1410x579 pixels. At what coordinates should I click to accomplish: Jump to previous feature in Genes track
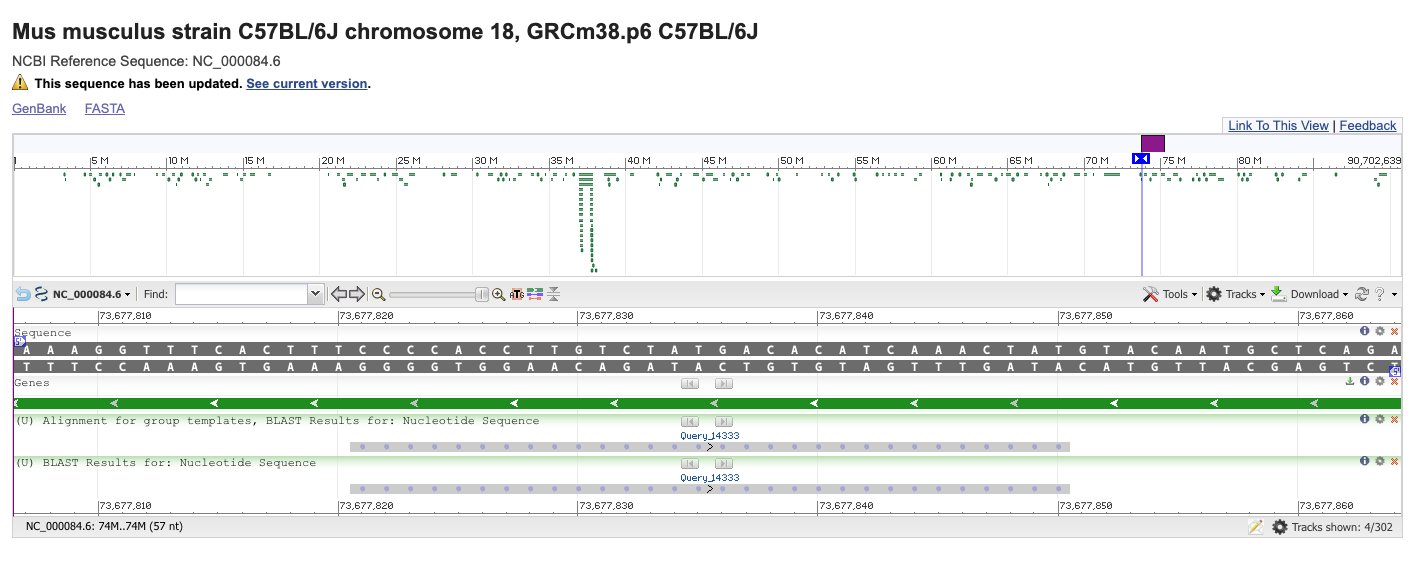[690, 383]
